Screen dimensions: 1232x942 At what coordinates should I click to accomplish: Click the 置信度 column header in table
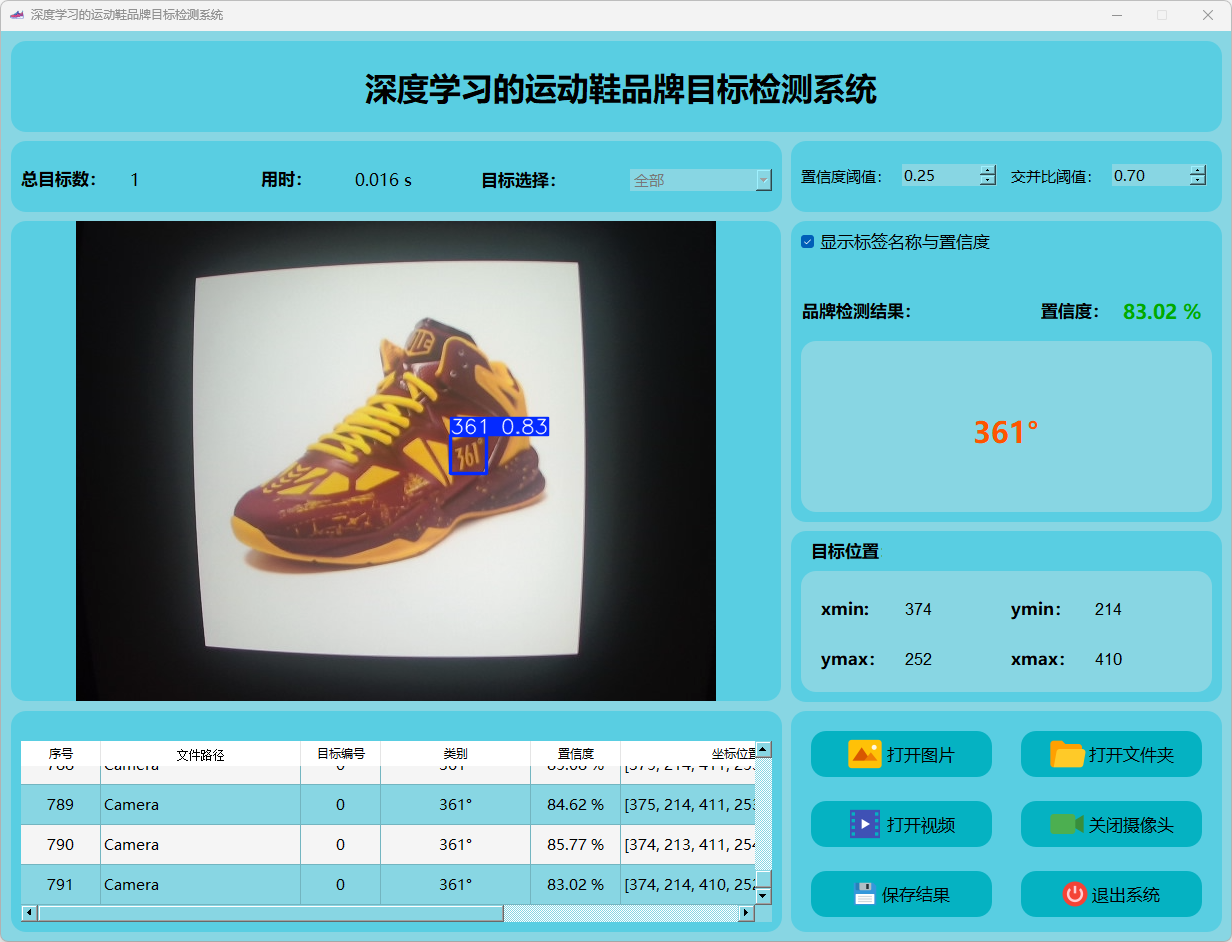click(x=575, y=754)
